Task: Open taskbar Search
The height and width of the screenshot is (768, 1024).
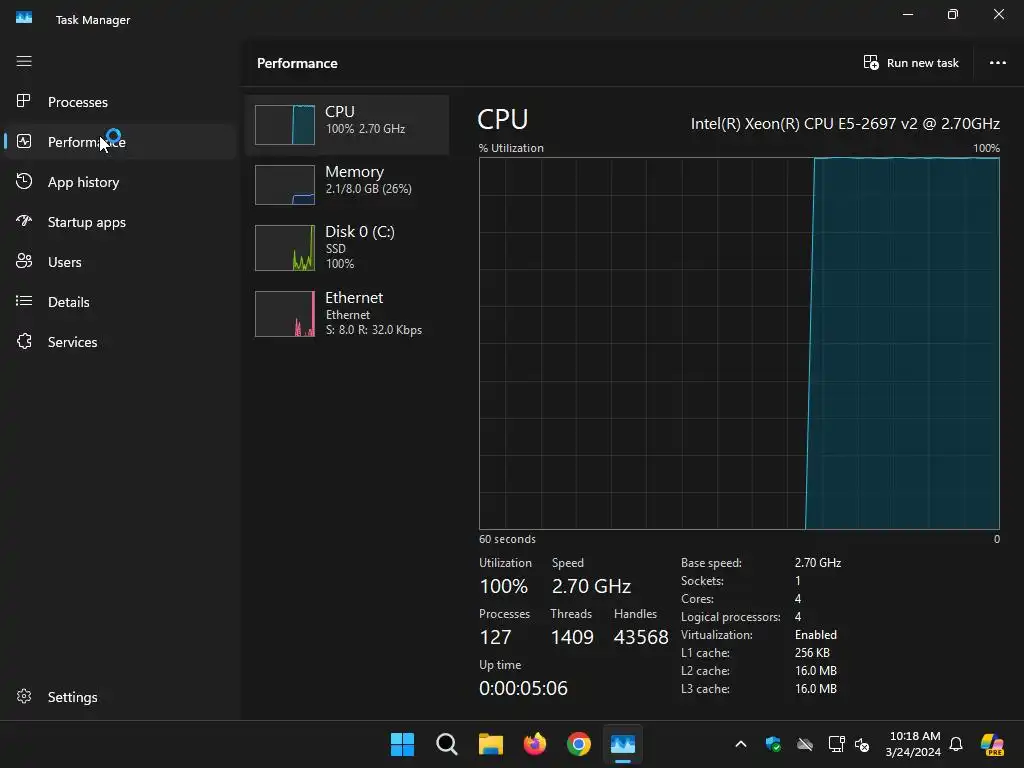Action: (x=447, y=744)
